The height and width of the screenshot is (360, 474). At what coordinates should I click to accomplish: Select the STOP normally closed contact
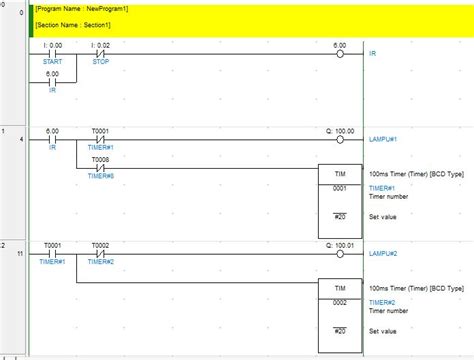(100, 54)
